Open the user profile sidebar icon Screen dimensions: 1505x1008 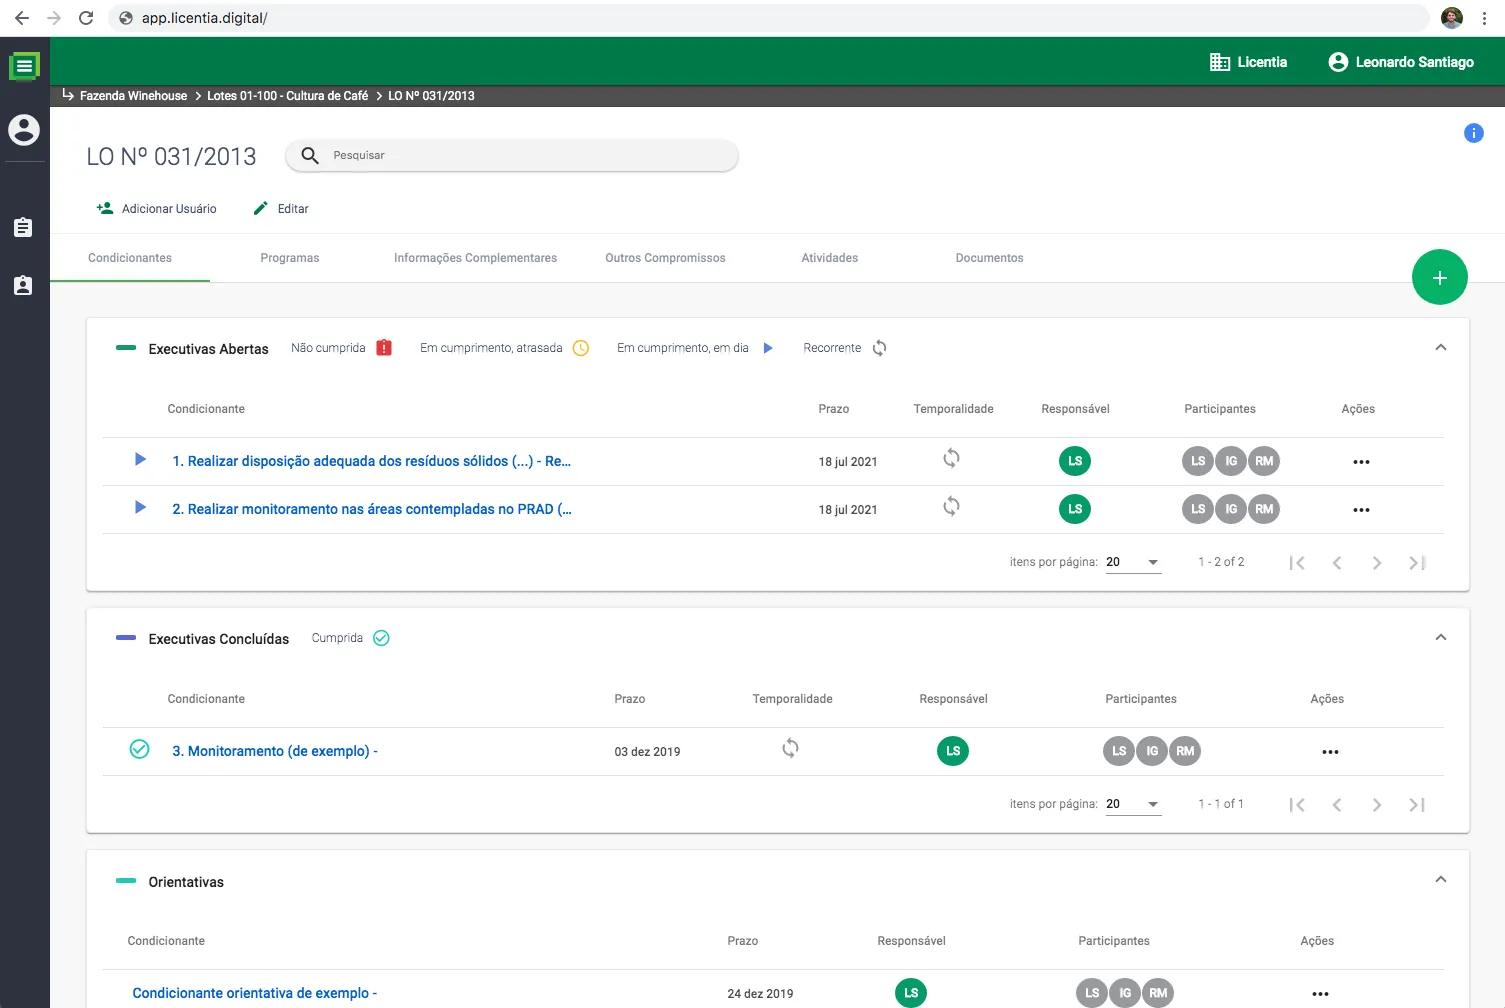tap(24, 130)
